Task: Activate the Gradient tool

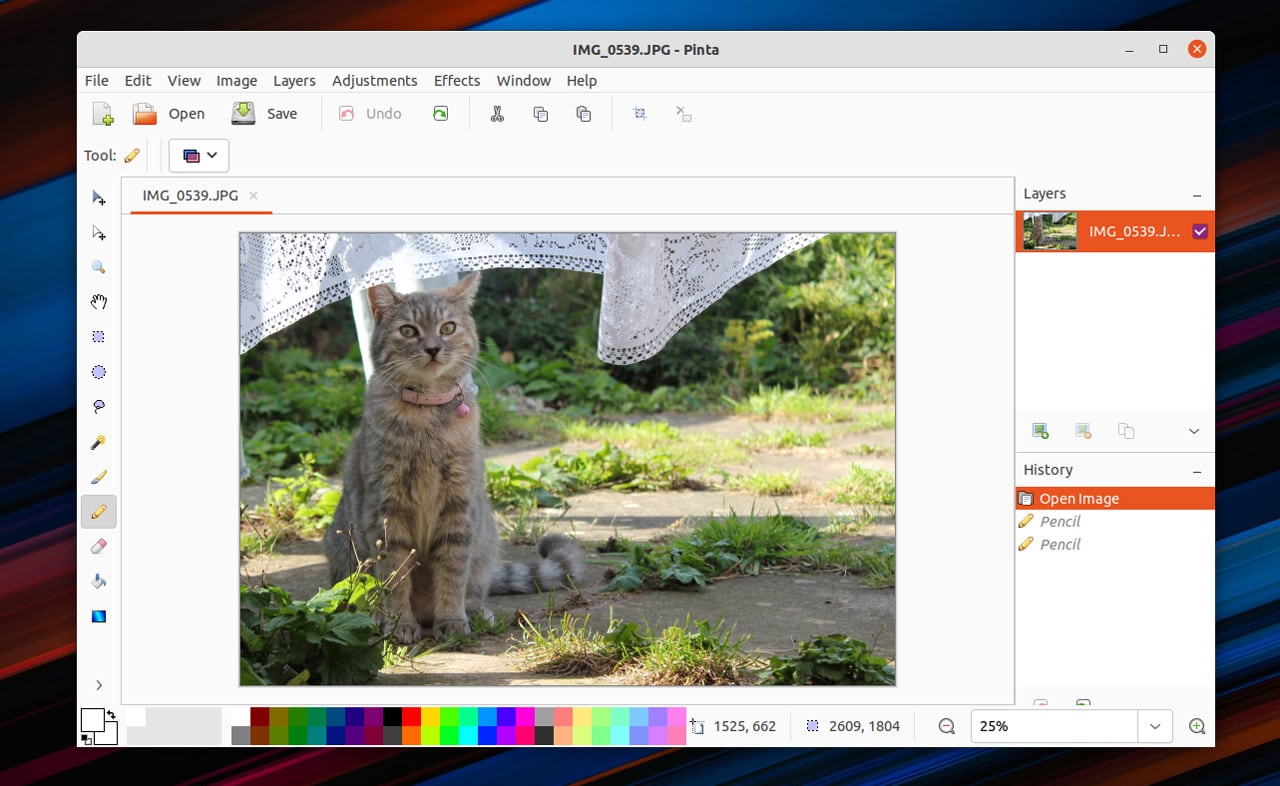Action: coord(98,616)
